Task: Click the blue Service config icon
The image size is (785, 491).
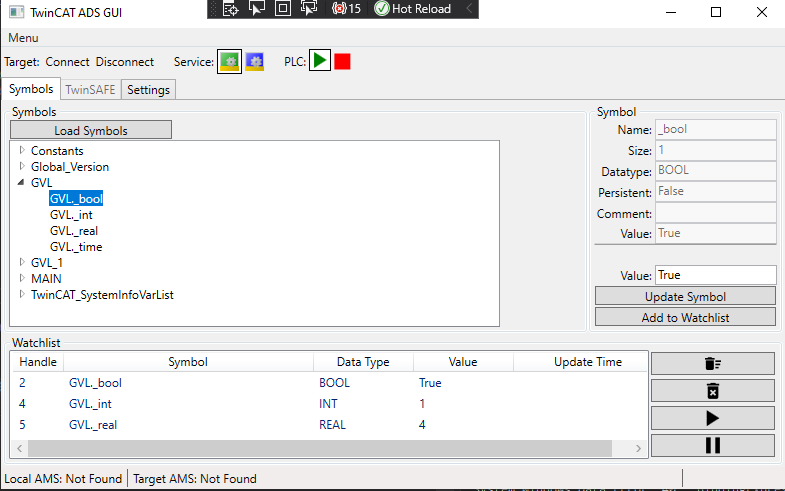Action: point(254,62)
